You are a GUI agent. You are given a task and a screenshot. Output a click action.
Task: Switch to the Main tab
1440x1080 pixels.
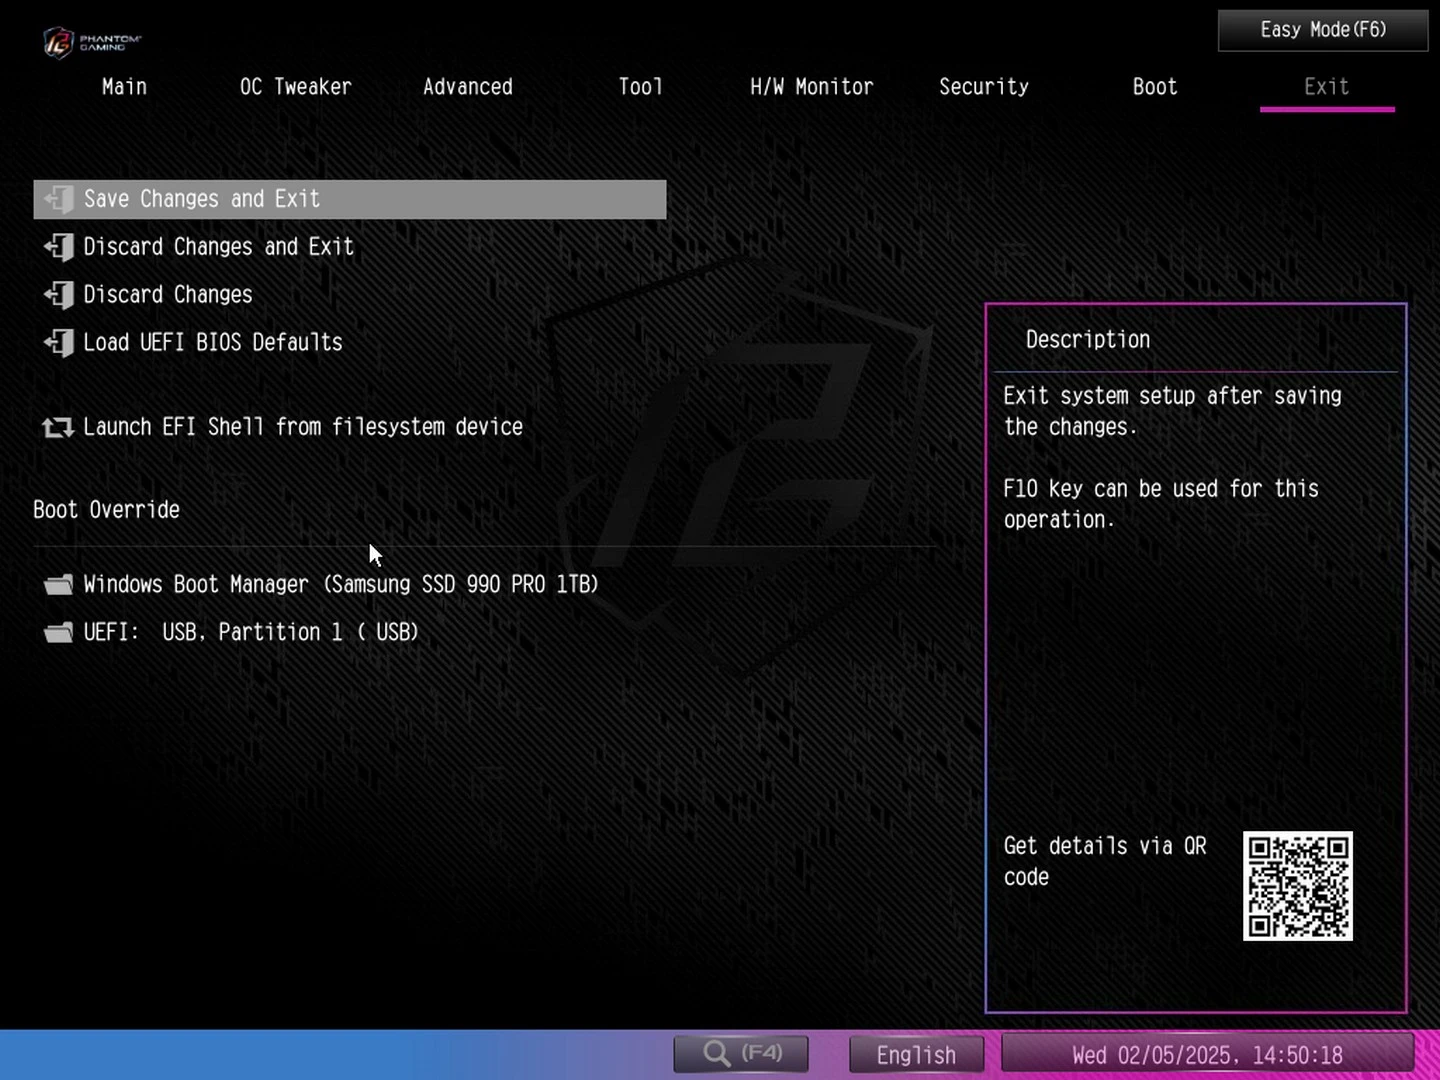click(124, 87)
